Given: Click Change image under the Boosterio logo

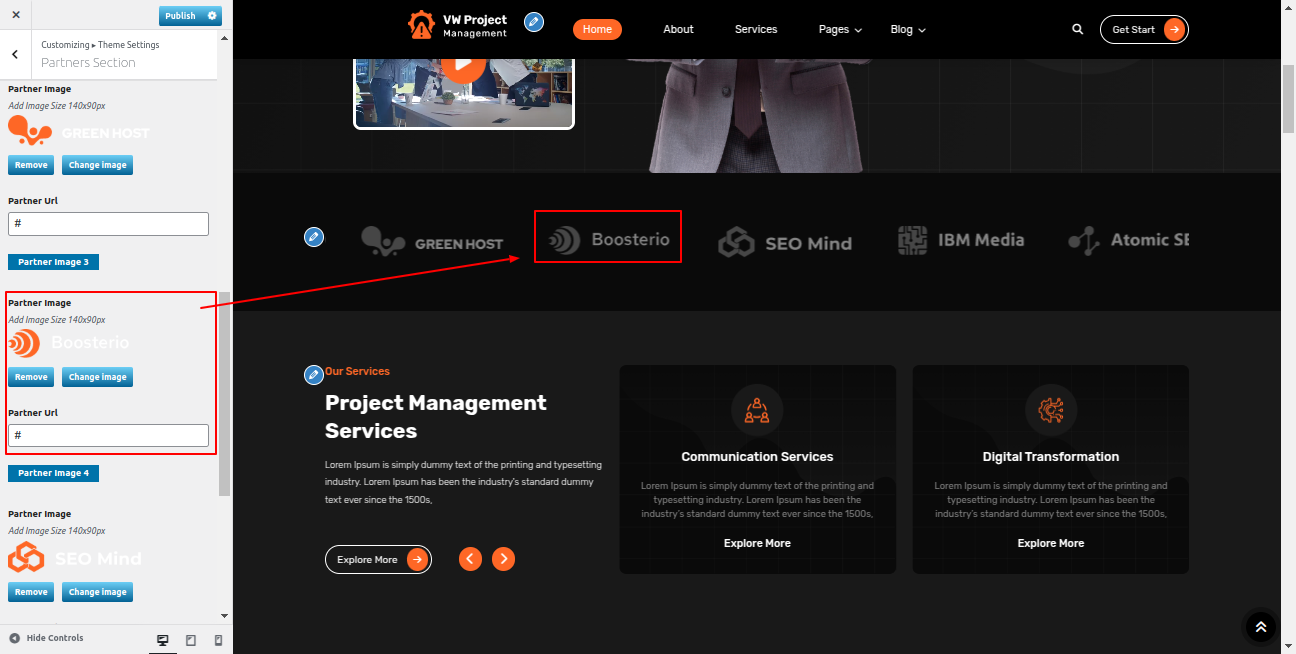Looking at the screenshot, I should (97, 377).
